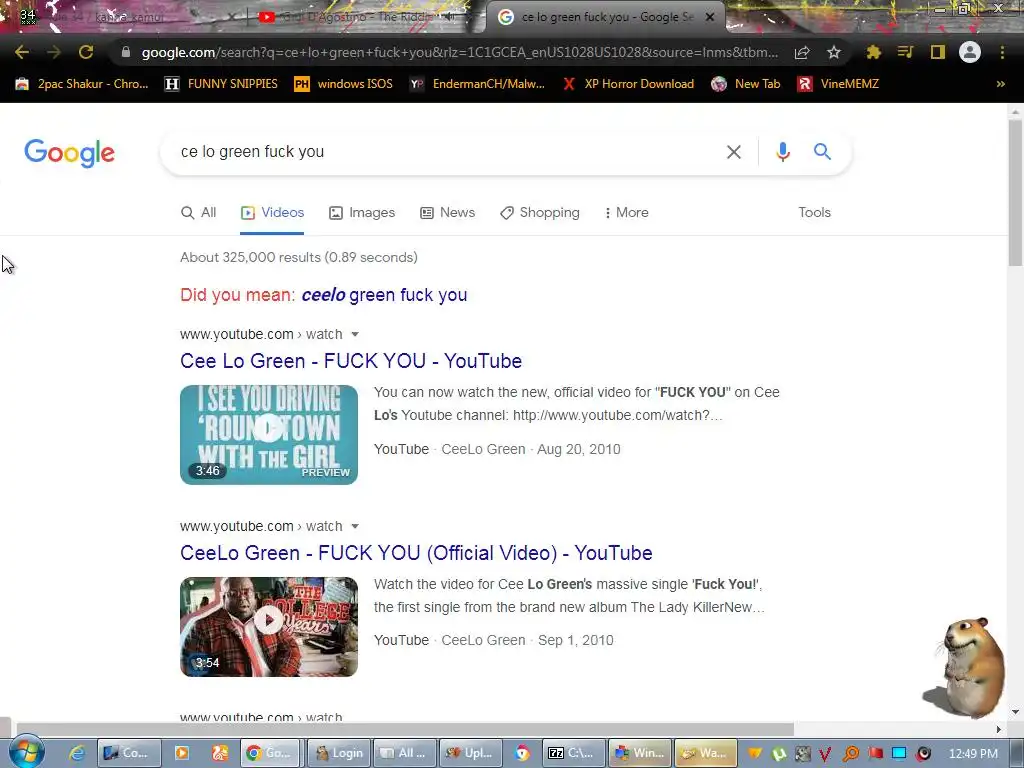The width and height of the screenshot is (1024, 768).
Task: Open the FUNNY SNIPPIES bookmark
Action: (221, 84)
